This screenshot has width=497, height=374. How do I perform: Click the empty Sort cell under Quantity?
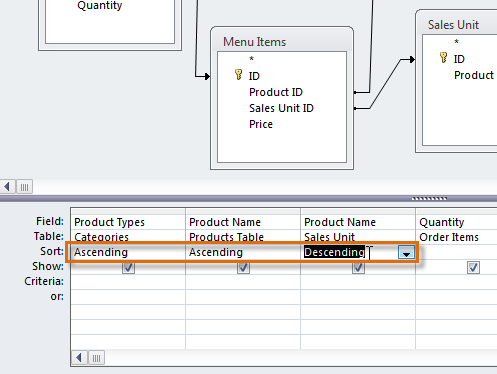456,252
